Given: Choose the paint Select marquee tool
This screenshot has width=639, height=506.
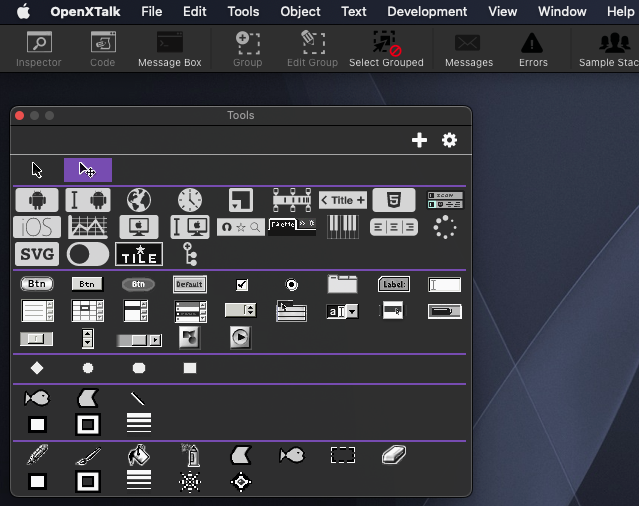Looking at the screenshot, I should [x=343, y=455].
